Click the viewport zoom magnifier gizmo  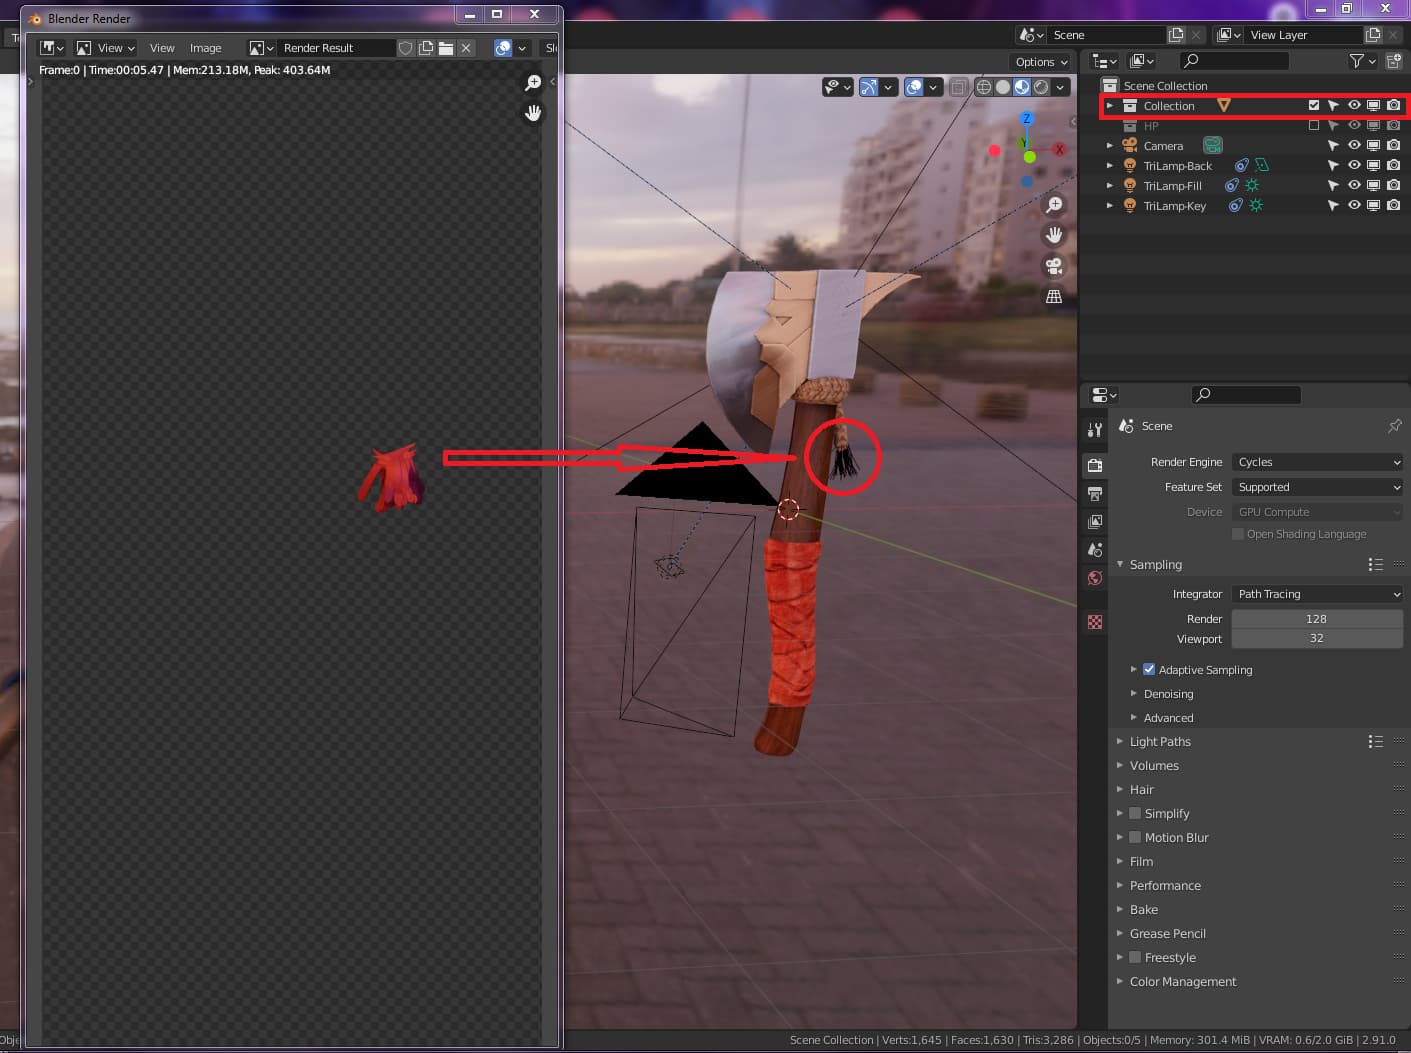1054,205
